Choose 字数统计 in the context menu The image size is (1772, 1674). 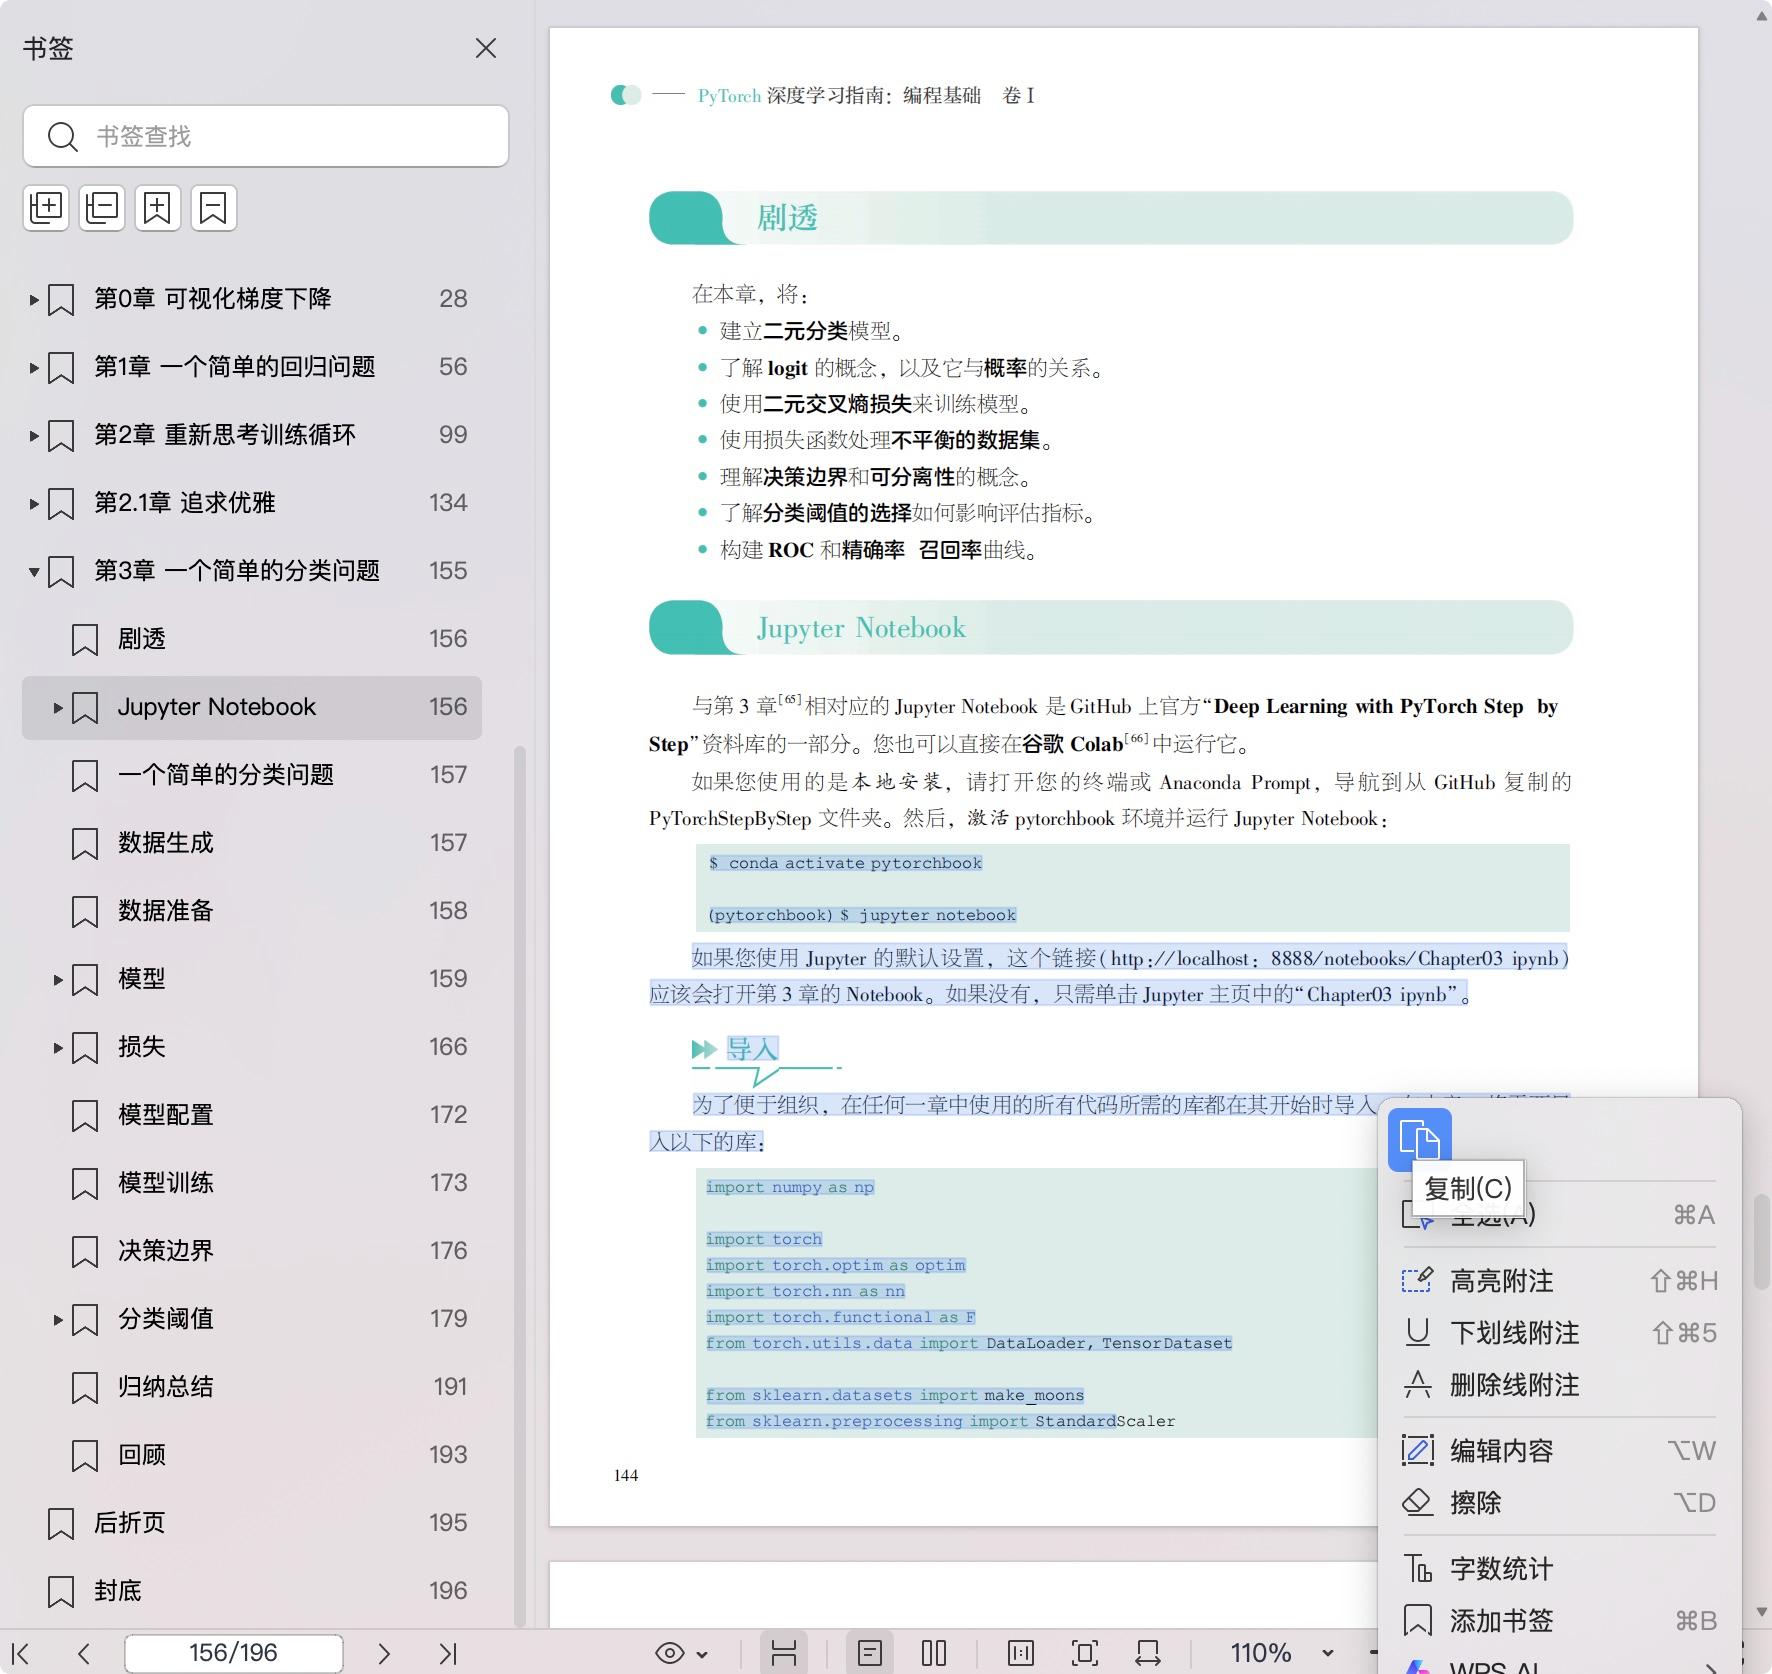[x=1501, y=1569]
